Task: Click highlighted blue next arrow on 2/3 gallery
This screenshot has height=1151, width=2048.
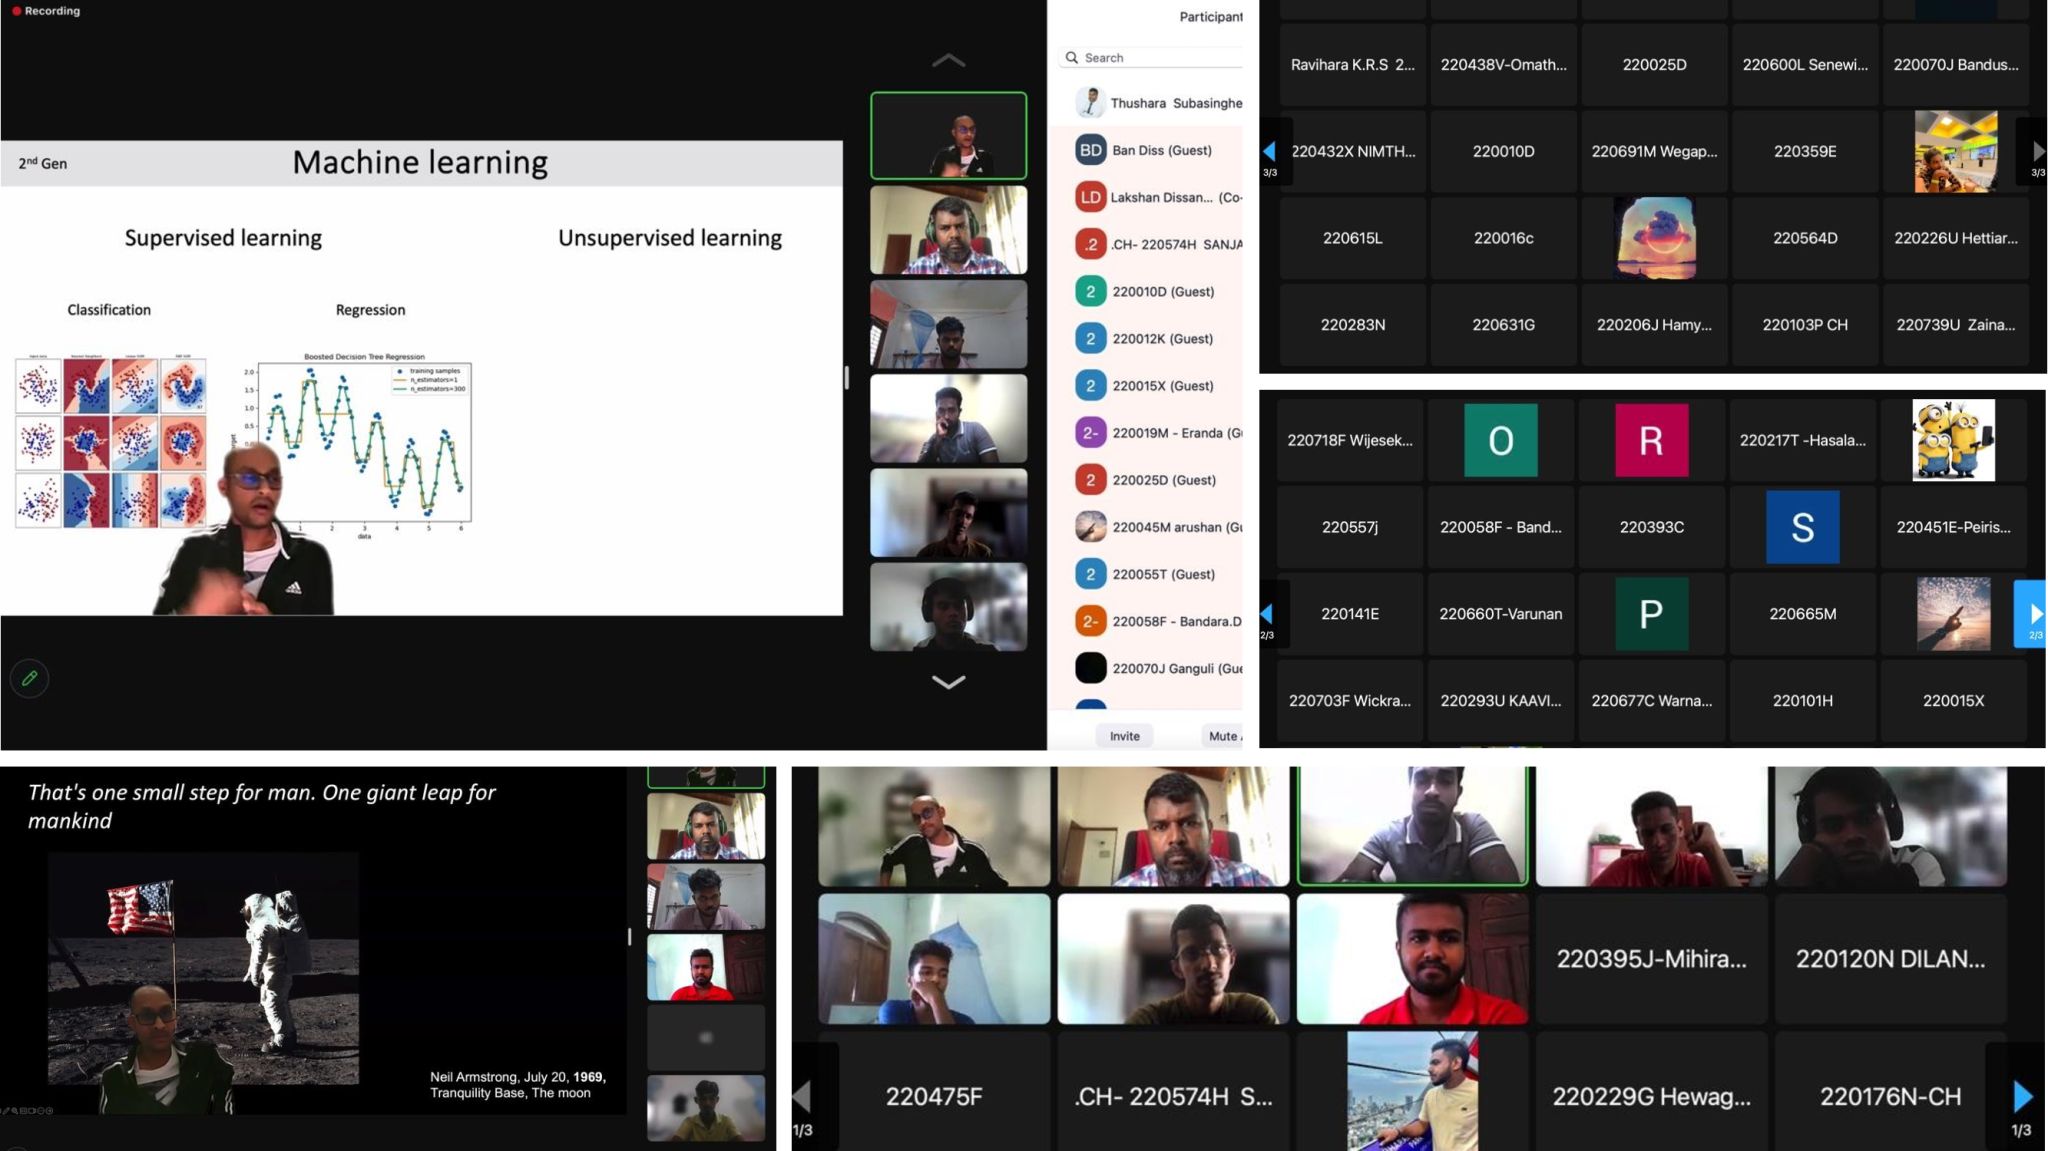Action: coord(2034,614)
